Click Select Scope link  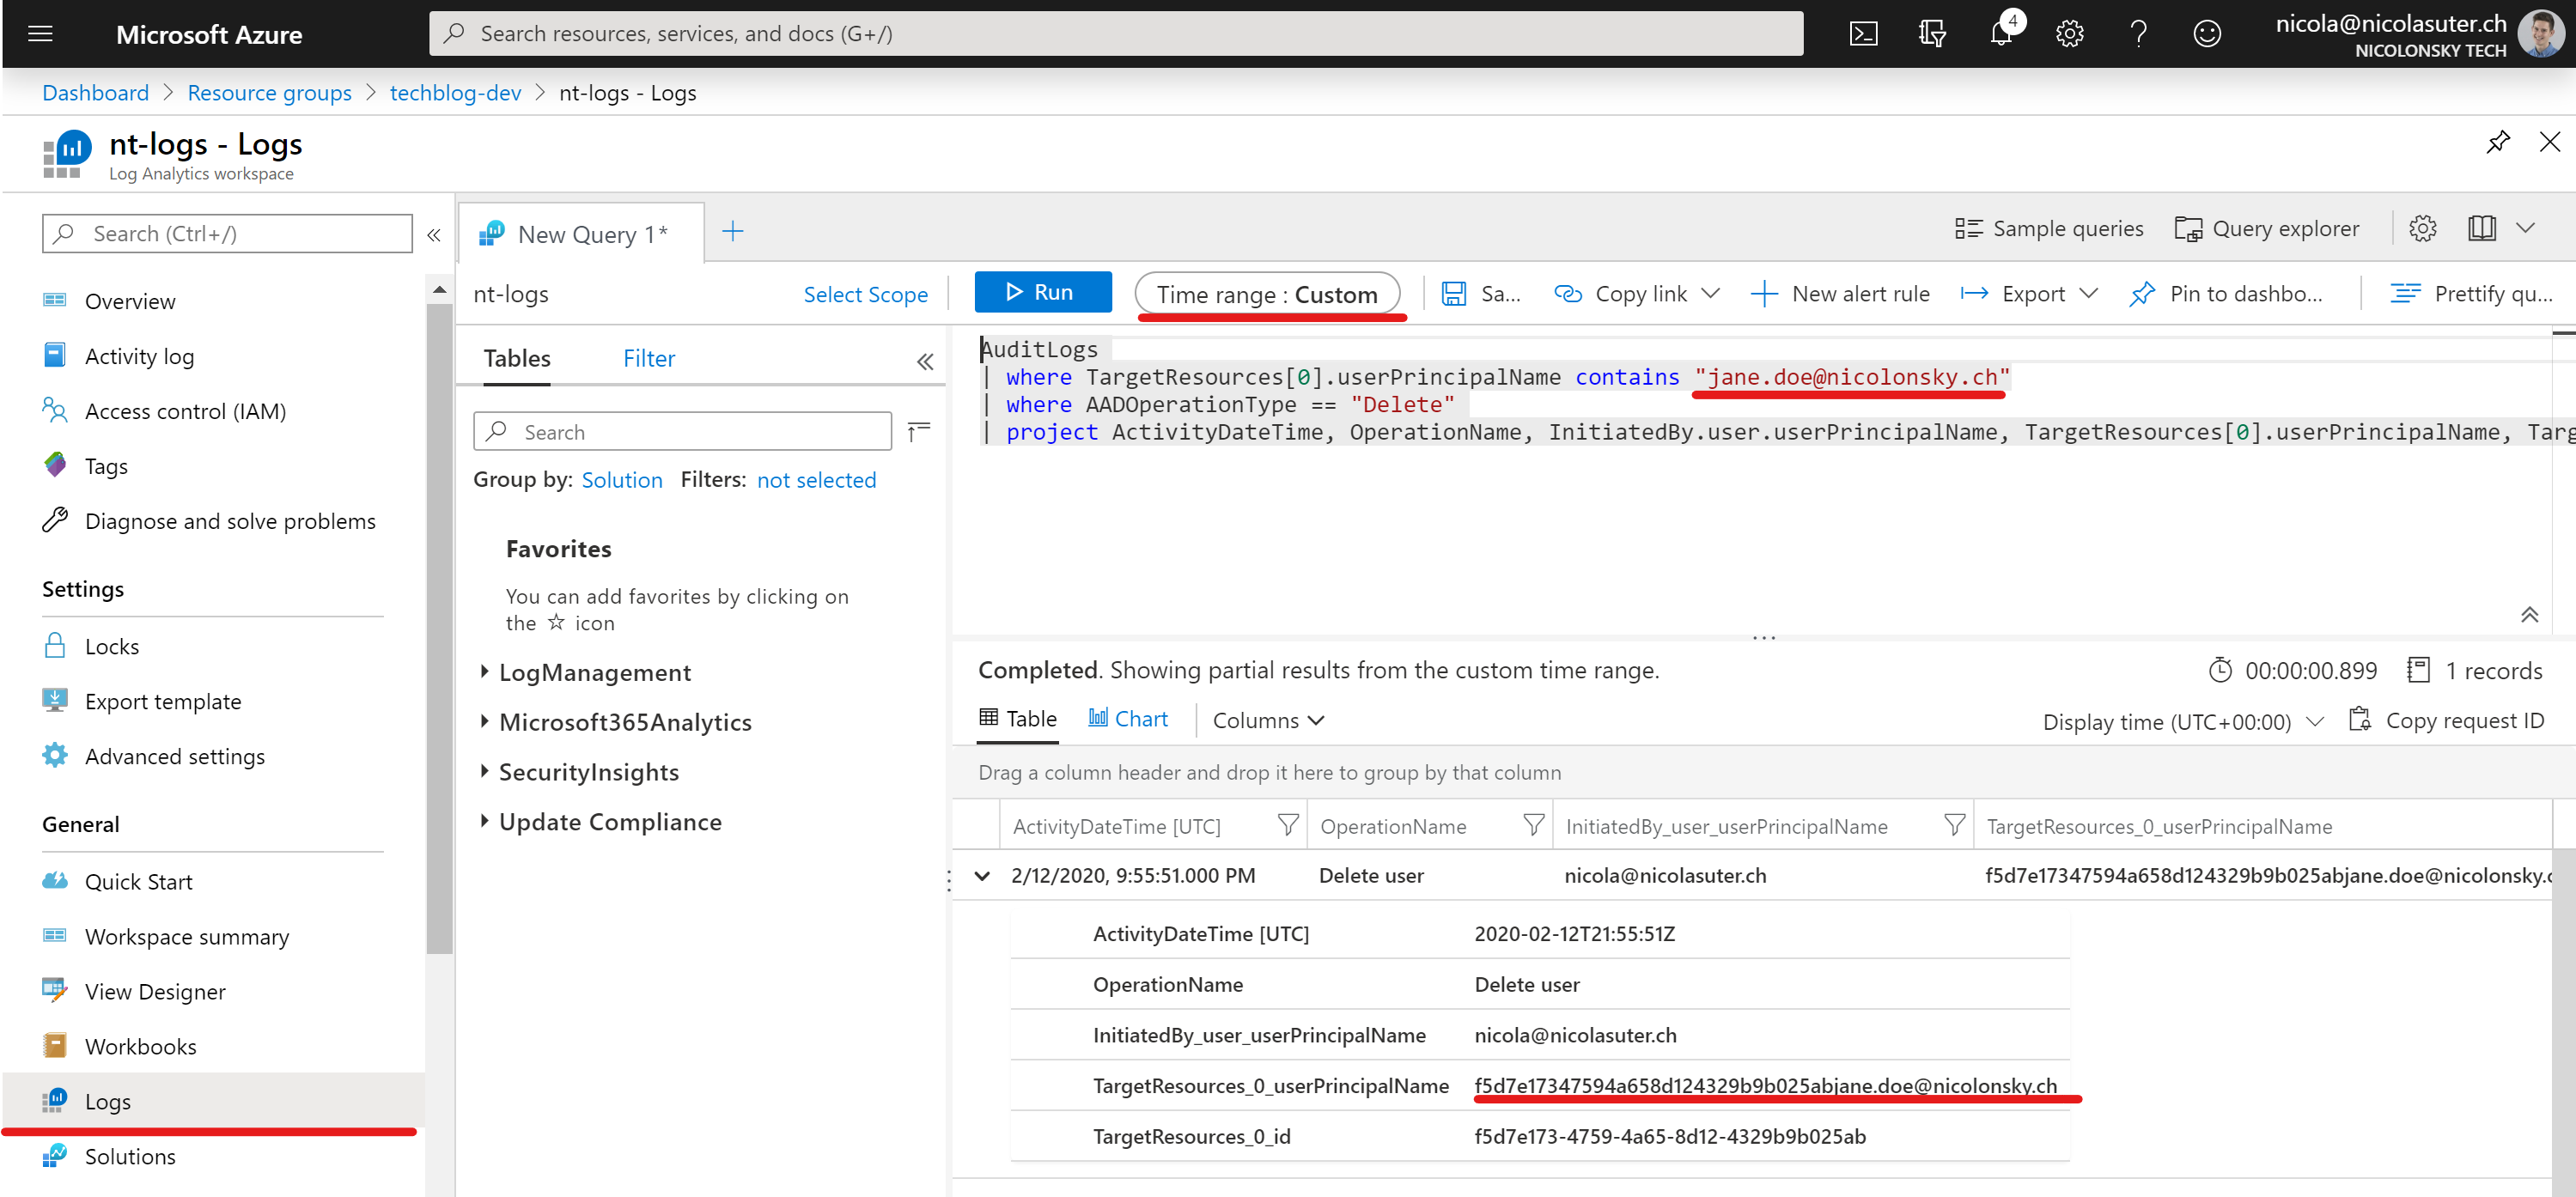click(x=865, y=294)
